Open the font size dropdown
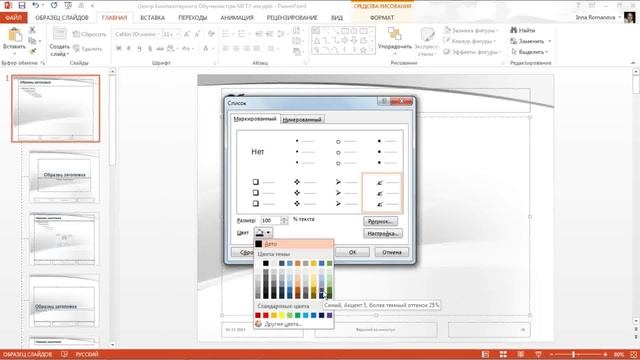Screen dimensions: 640x360 click(x=178, y=34)
